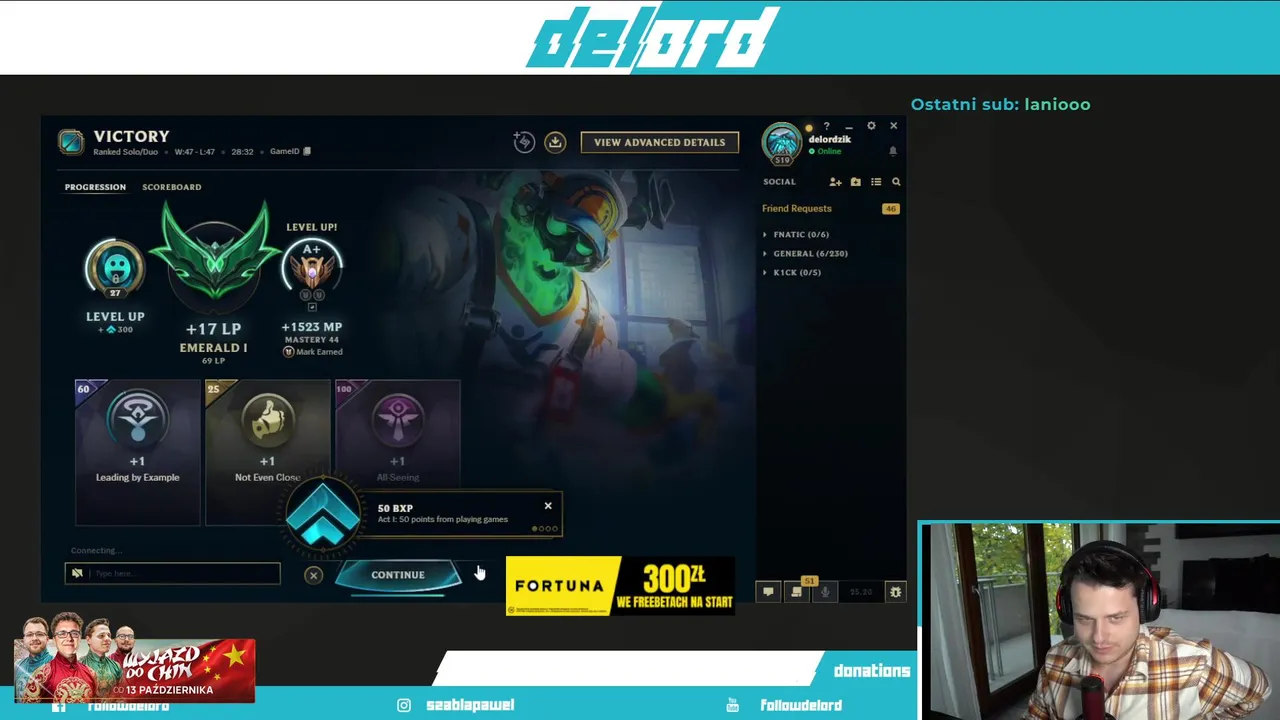Click the Continue button
The width and height of the screenshot is (1280, 720).
(398, 575)
